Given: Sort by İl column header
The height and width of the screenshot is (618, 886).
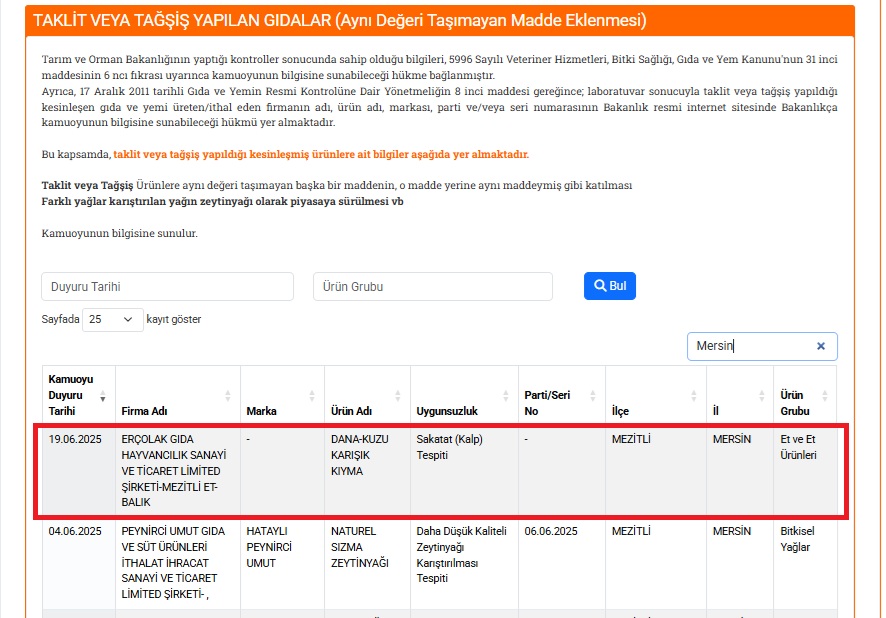Looking at the screenshot, I should (740, 395).
